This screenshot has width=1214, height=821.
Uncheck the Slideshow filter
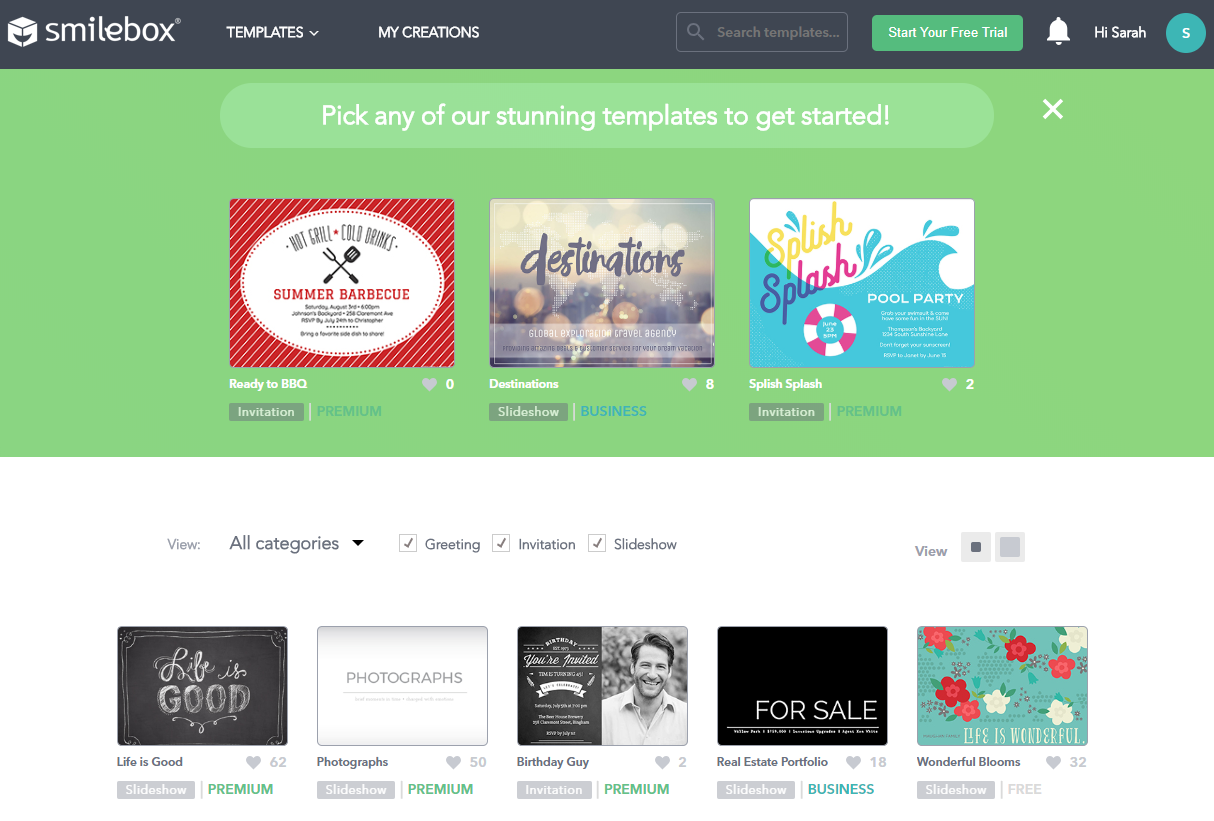(597, 543)
